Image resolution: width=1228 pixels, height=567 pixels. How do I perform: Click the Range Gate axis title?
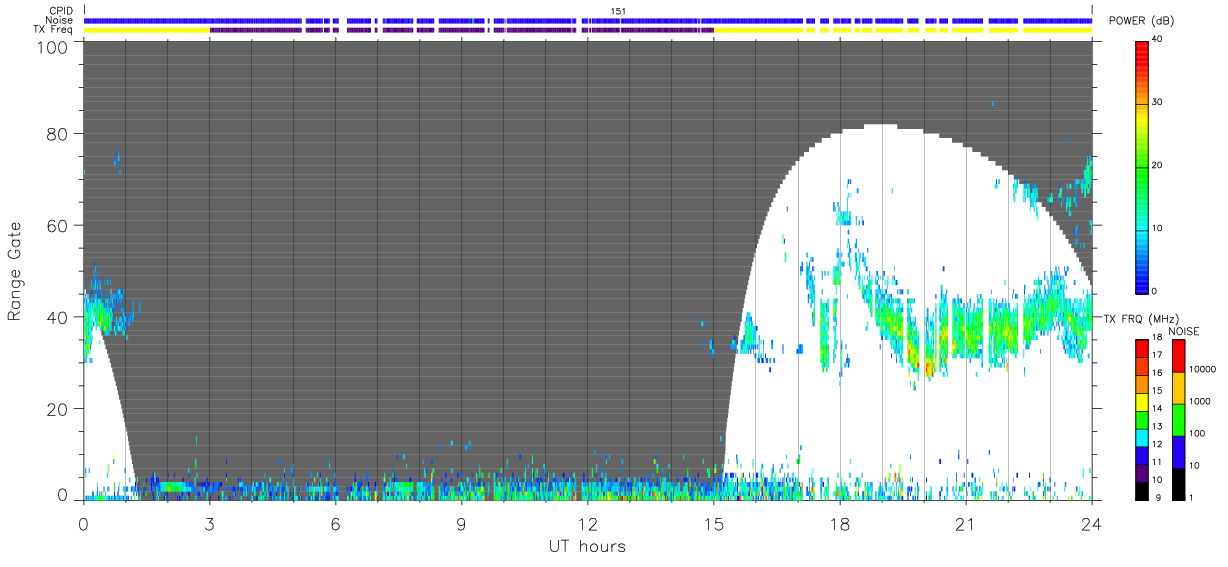(15, 270)
